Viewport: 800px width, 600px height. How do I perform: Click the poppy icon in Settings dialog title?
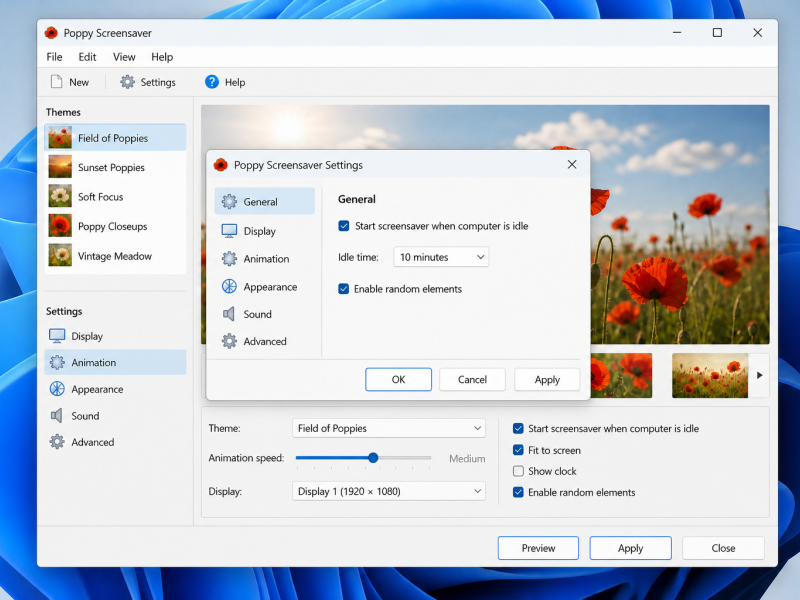click(220, 165)
